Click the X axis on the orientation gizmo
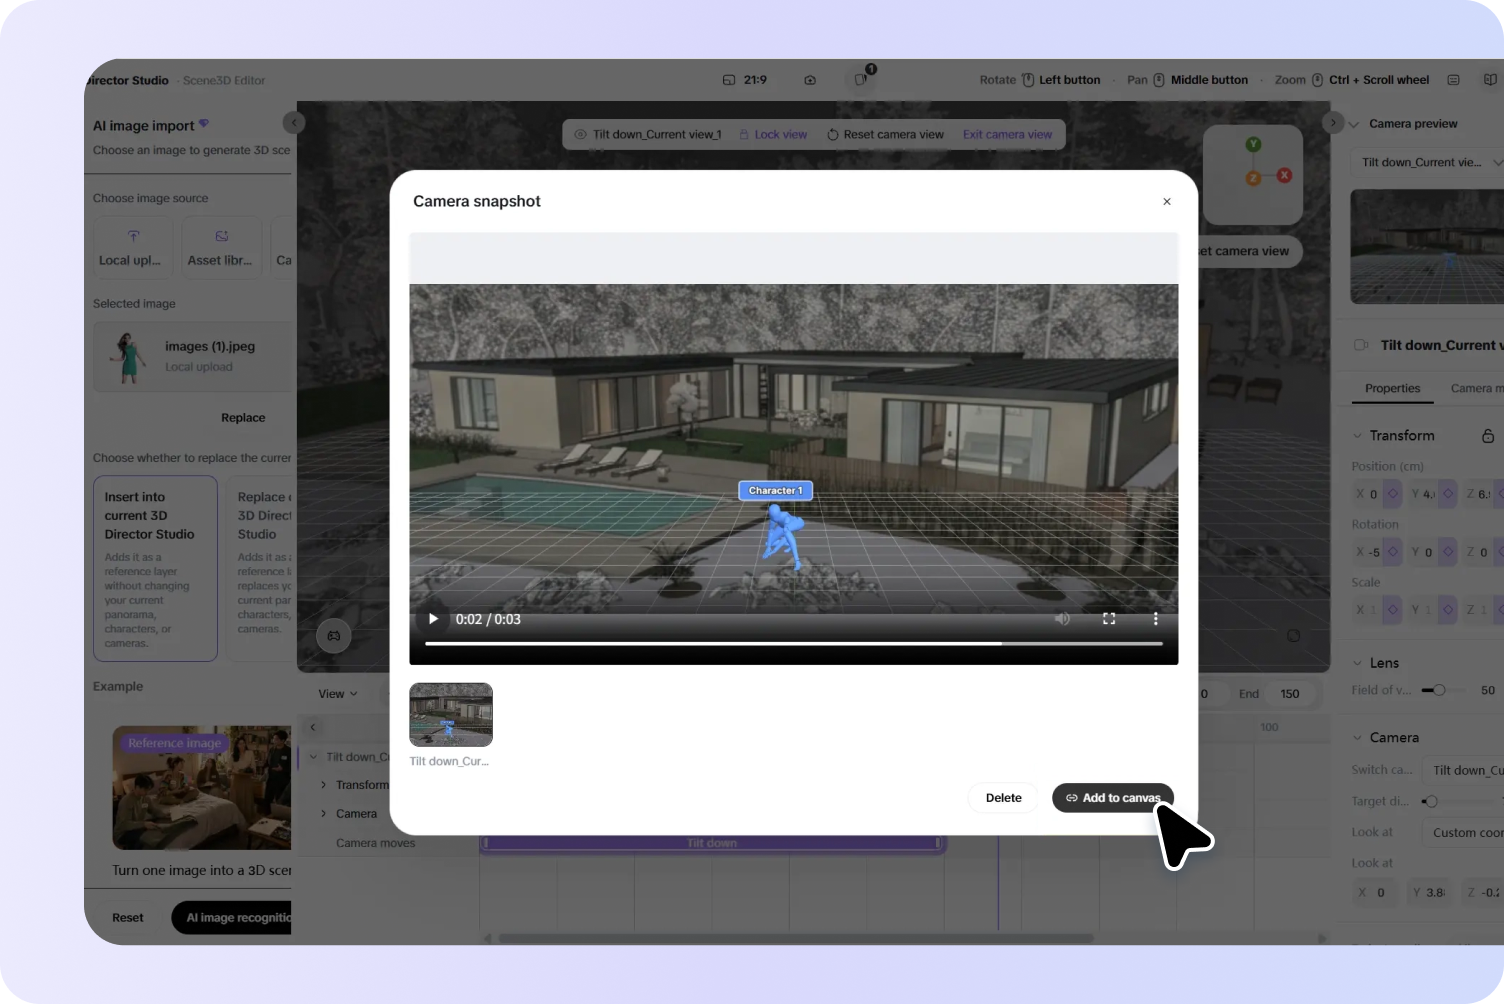This screenshot has height=1004, width=1504. [1284, 175]
